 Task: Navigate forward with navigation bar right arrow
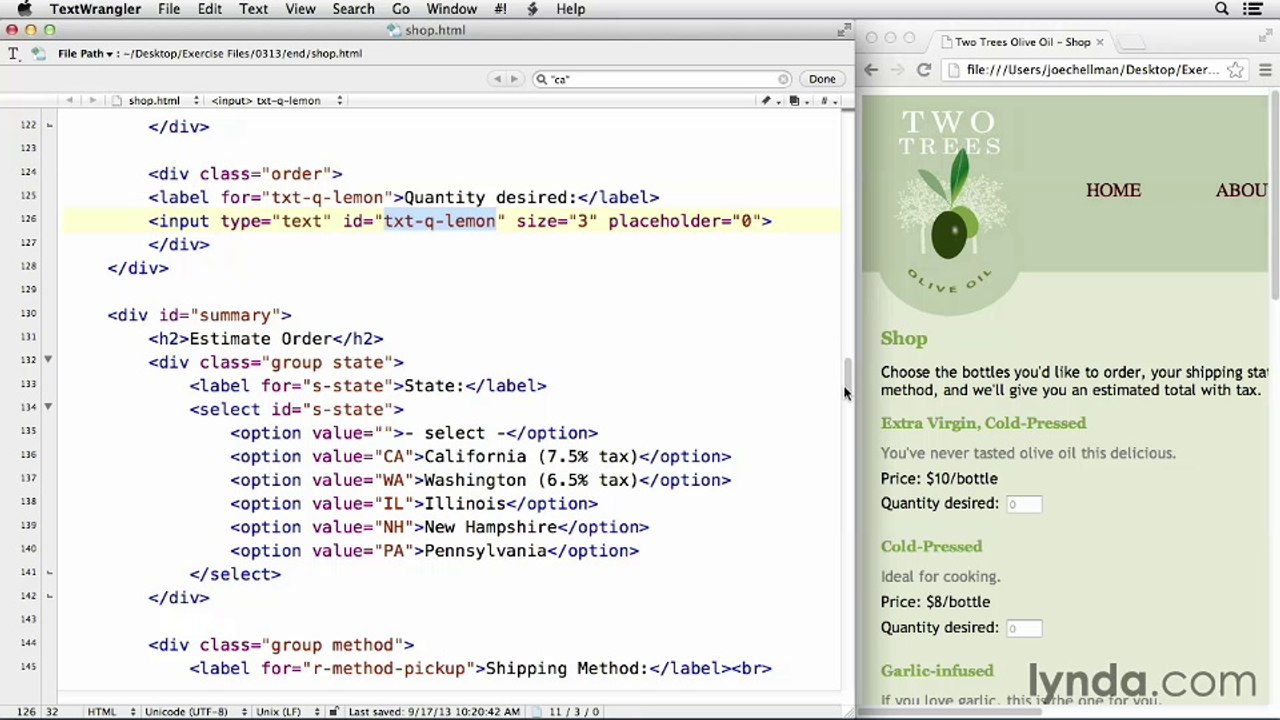tap(92, 100)
